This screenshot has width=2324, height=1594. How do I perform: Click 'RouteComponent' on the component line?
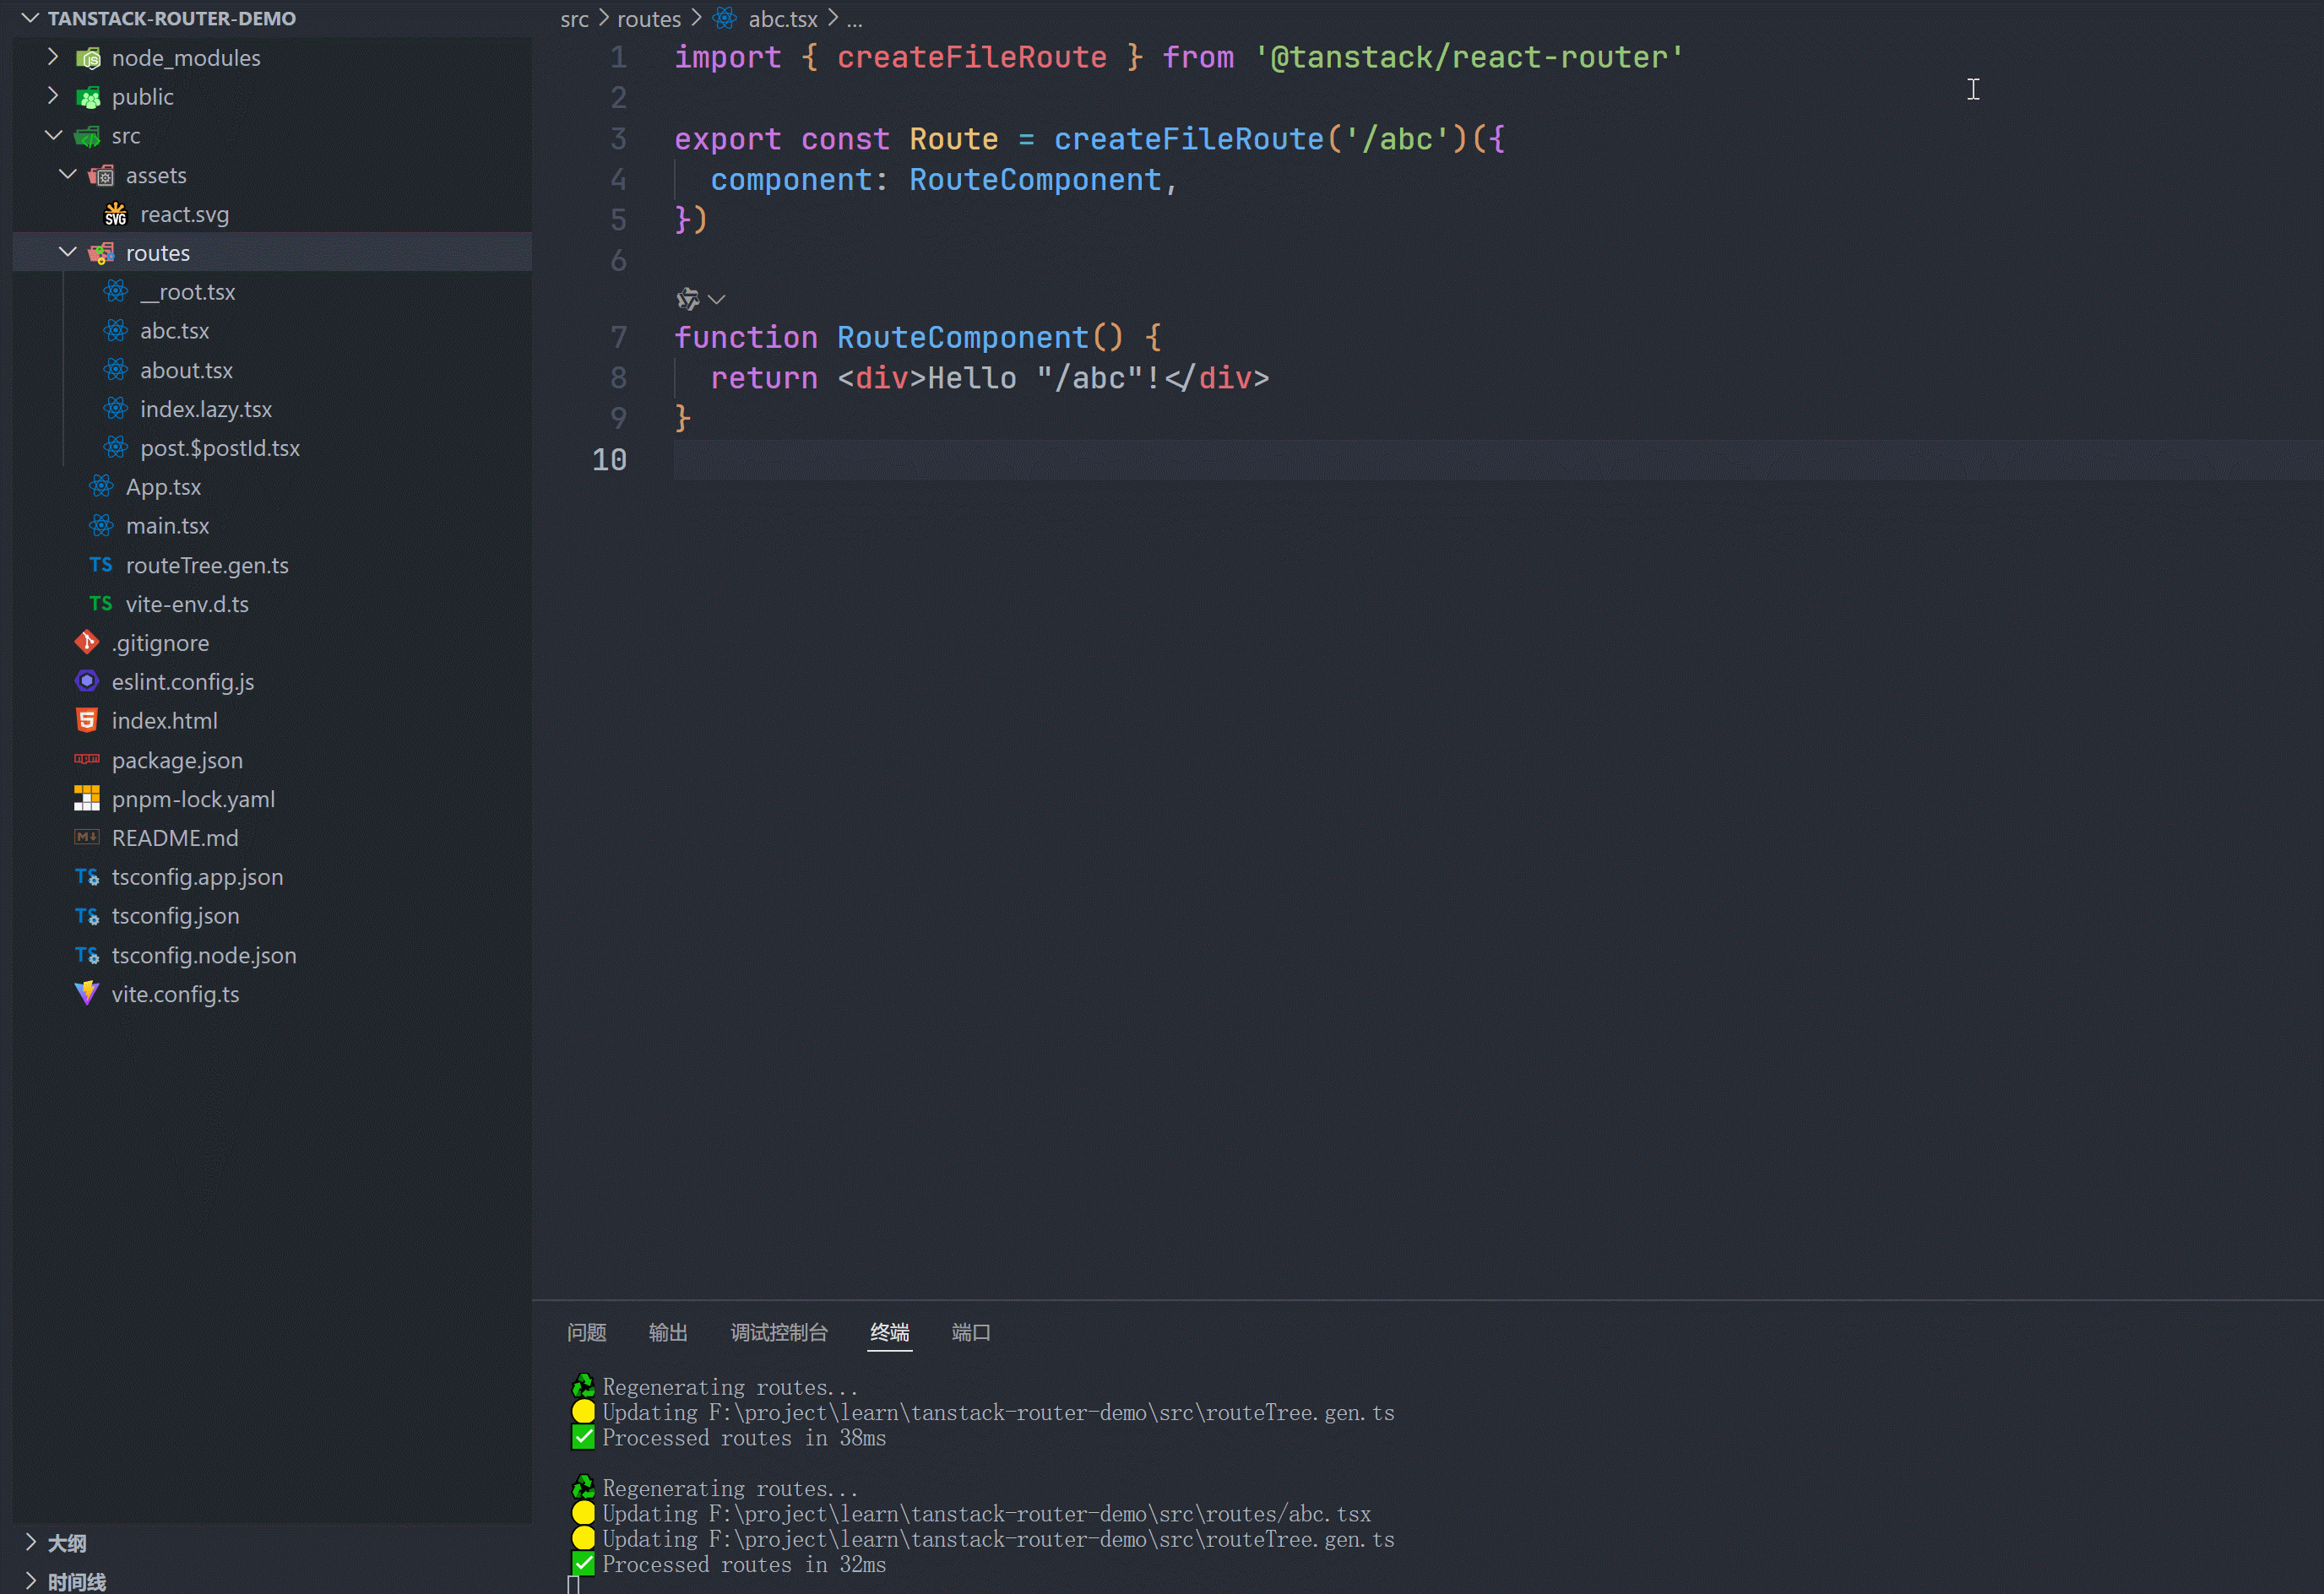tap(1035, 179)
